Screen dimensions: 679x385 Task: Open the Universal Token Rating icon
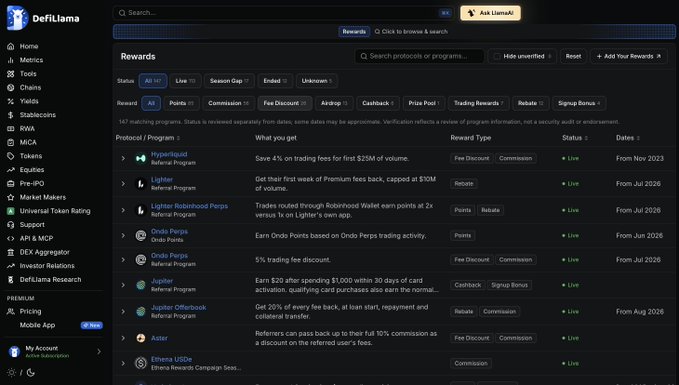tap(11, 211)
